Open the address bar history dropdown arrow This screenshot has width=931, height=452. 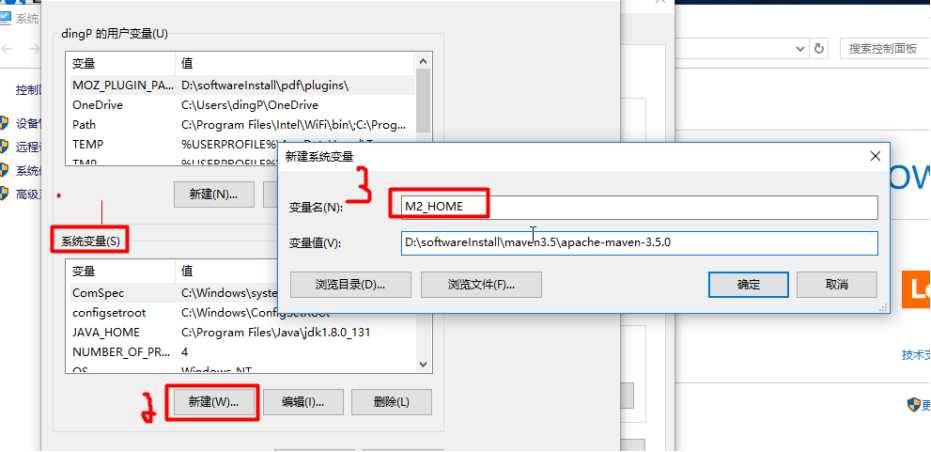pos(800,49)
